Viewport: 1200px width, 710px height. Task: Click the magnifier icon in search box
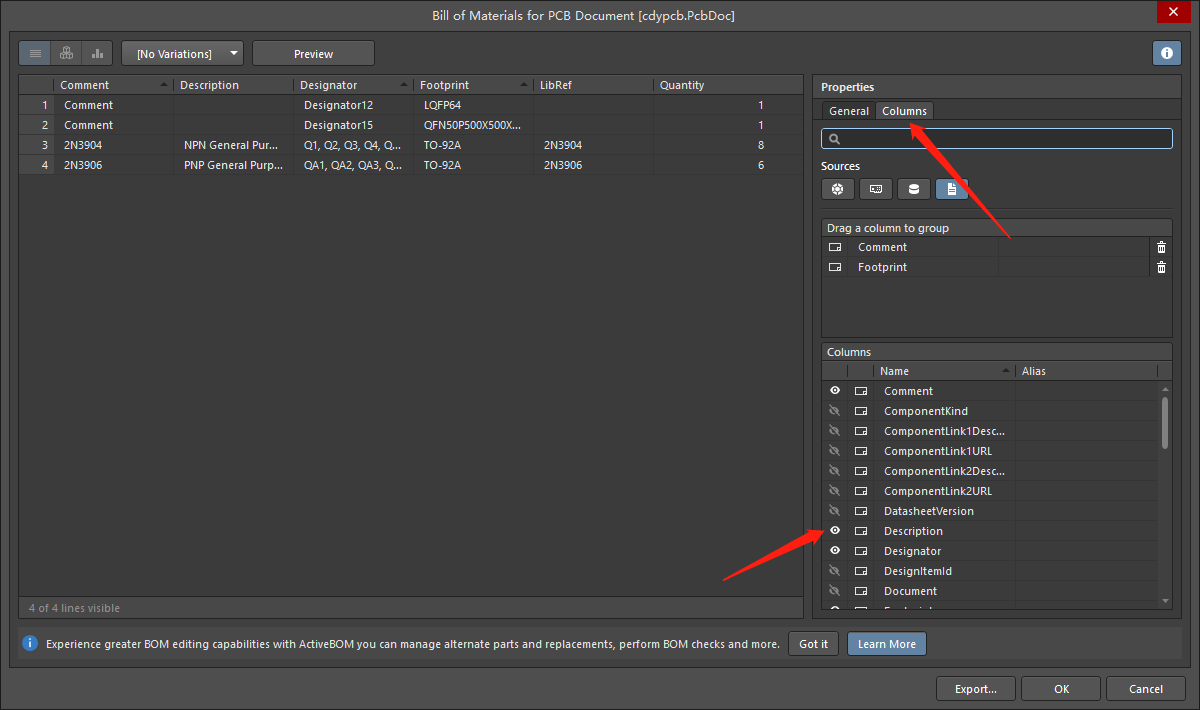(x=835, y=139)
